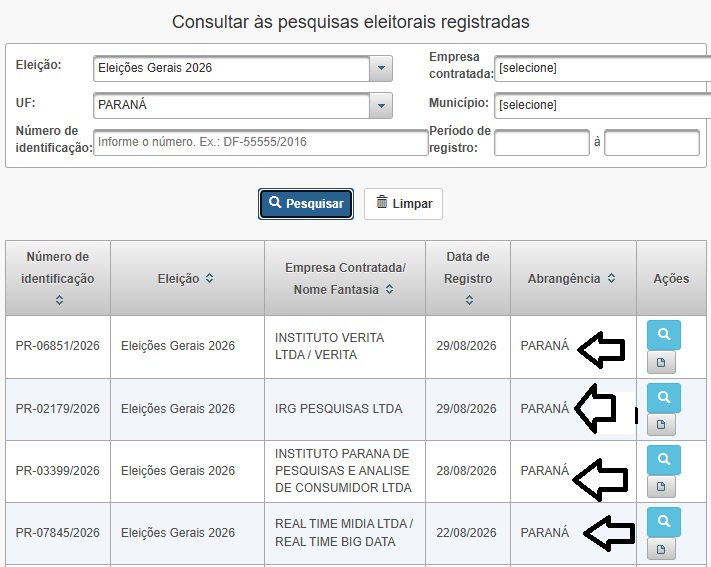
Task: Expand the Eleição dropdown arrow
Action: [x=381, y=68]
